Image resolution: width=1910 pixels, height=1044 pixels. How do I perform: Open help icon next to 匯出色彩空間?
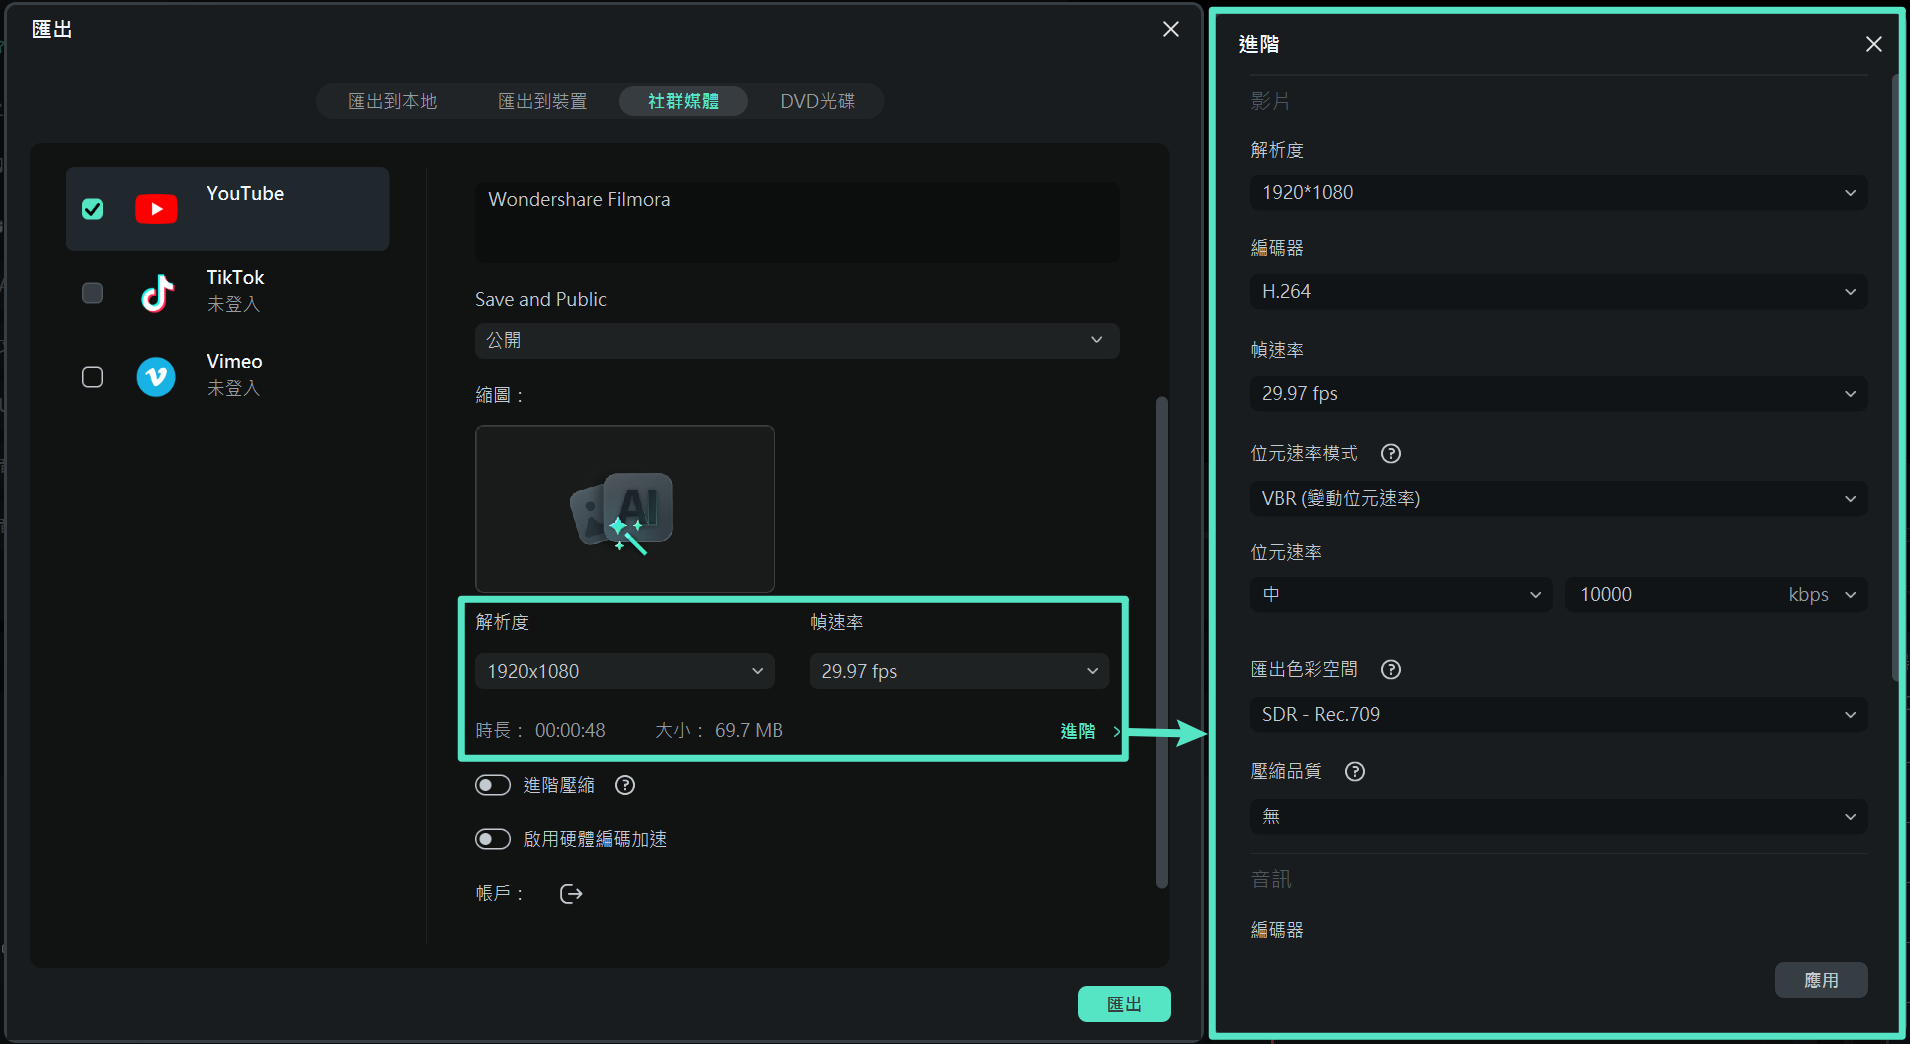(x=1390, y=670)
